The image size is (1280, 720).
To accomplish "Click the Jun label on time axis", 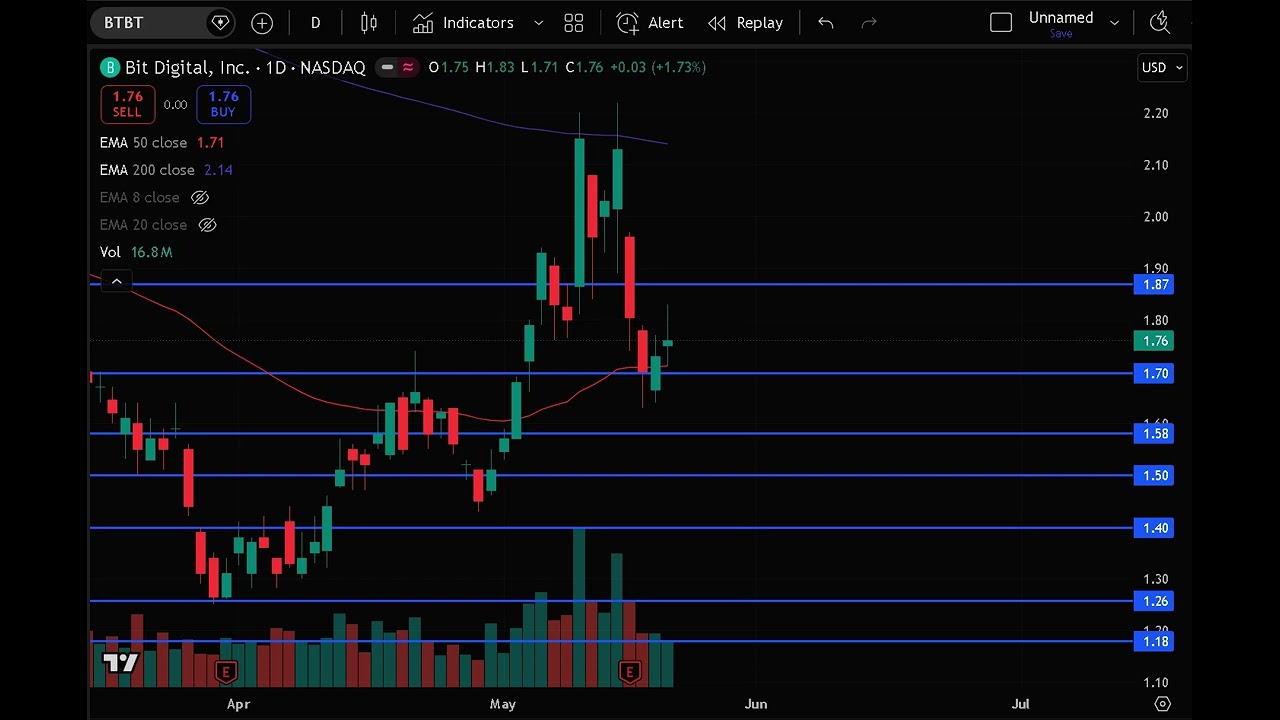I will point(756,704).
